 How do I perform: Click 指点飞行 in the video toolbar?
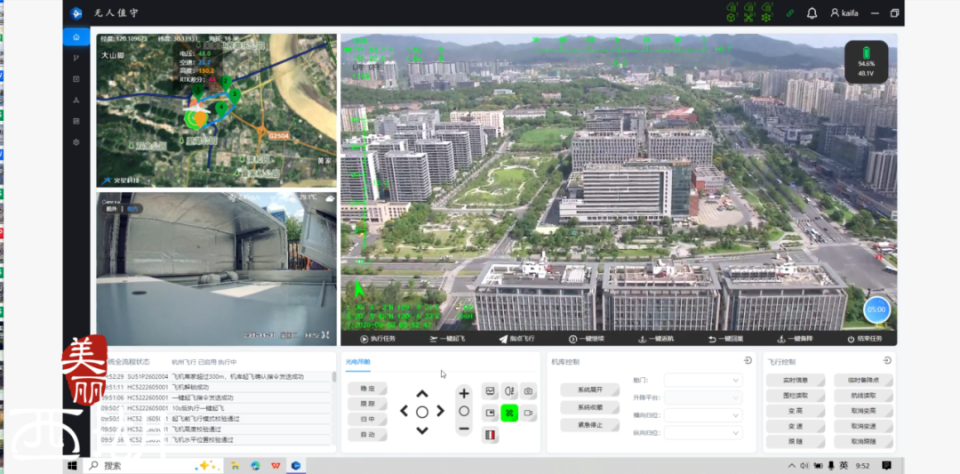(517, 339)
